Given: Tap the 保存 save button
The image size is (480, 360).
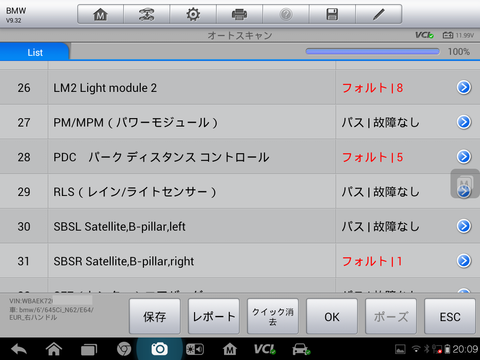Looking at the screenshot, I should click(155, 316).
